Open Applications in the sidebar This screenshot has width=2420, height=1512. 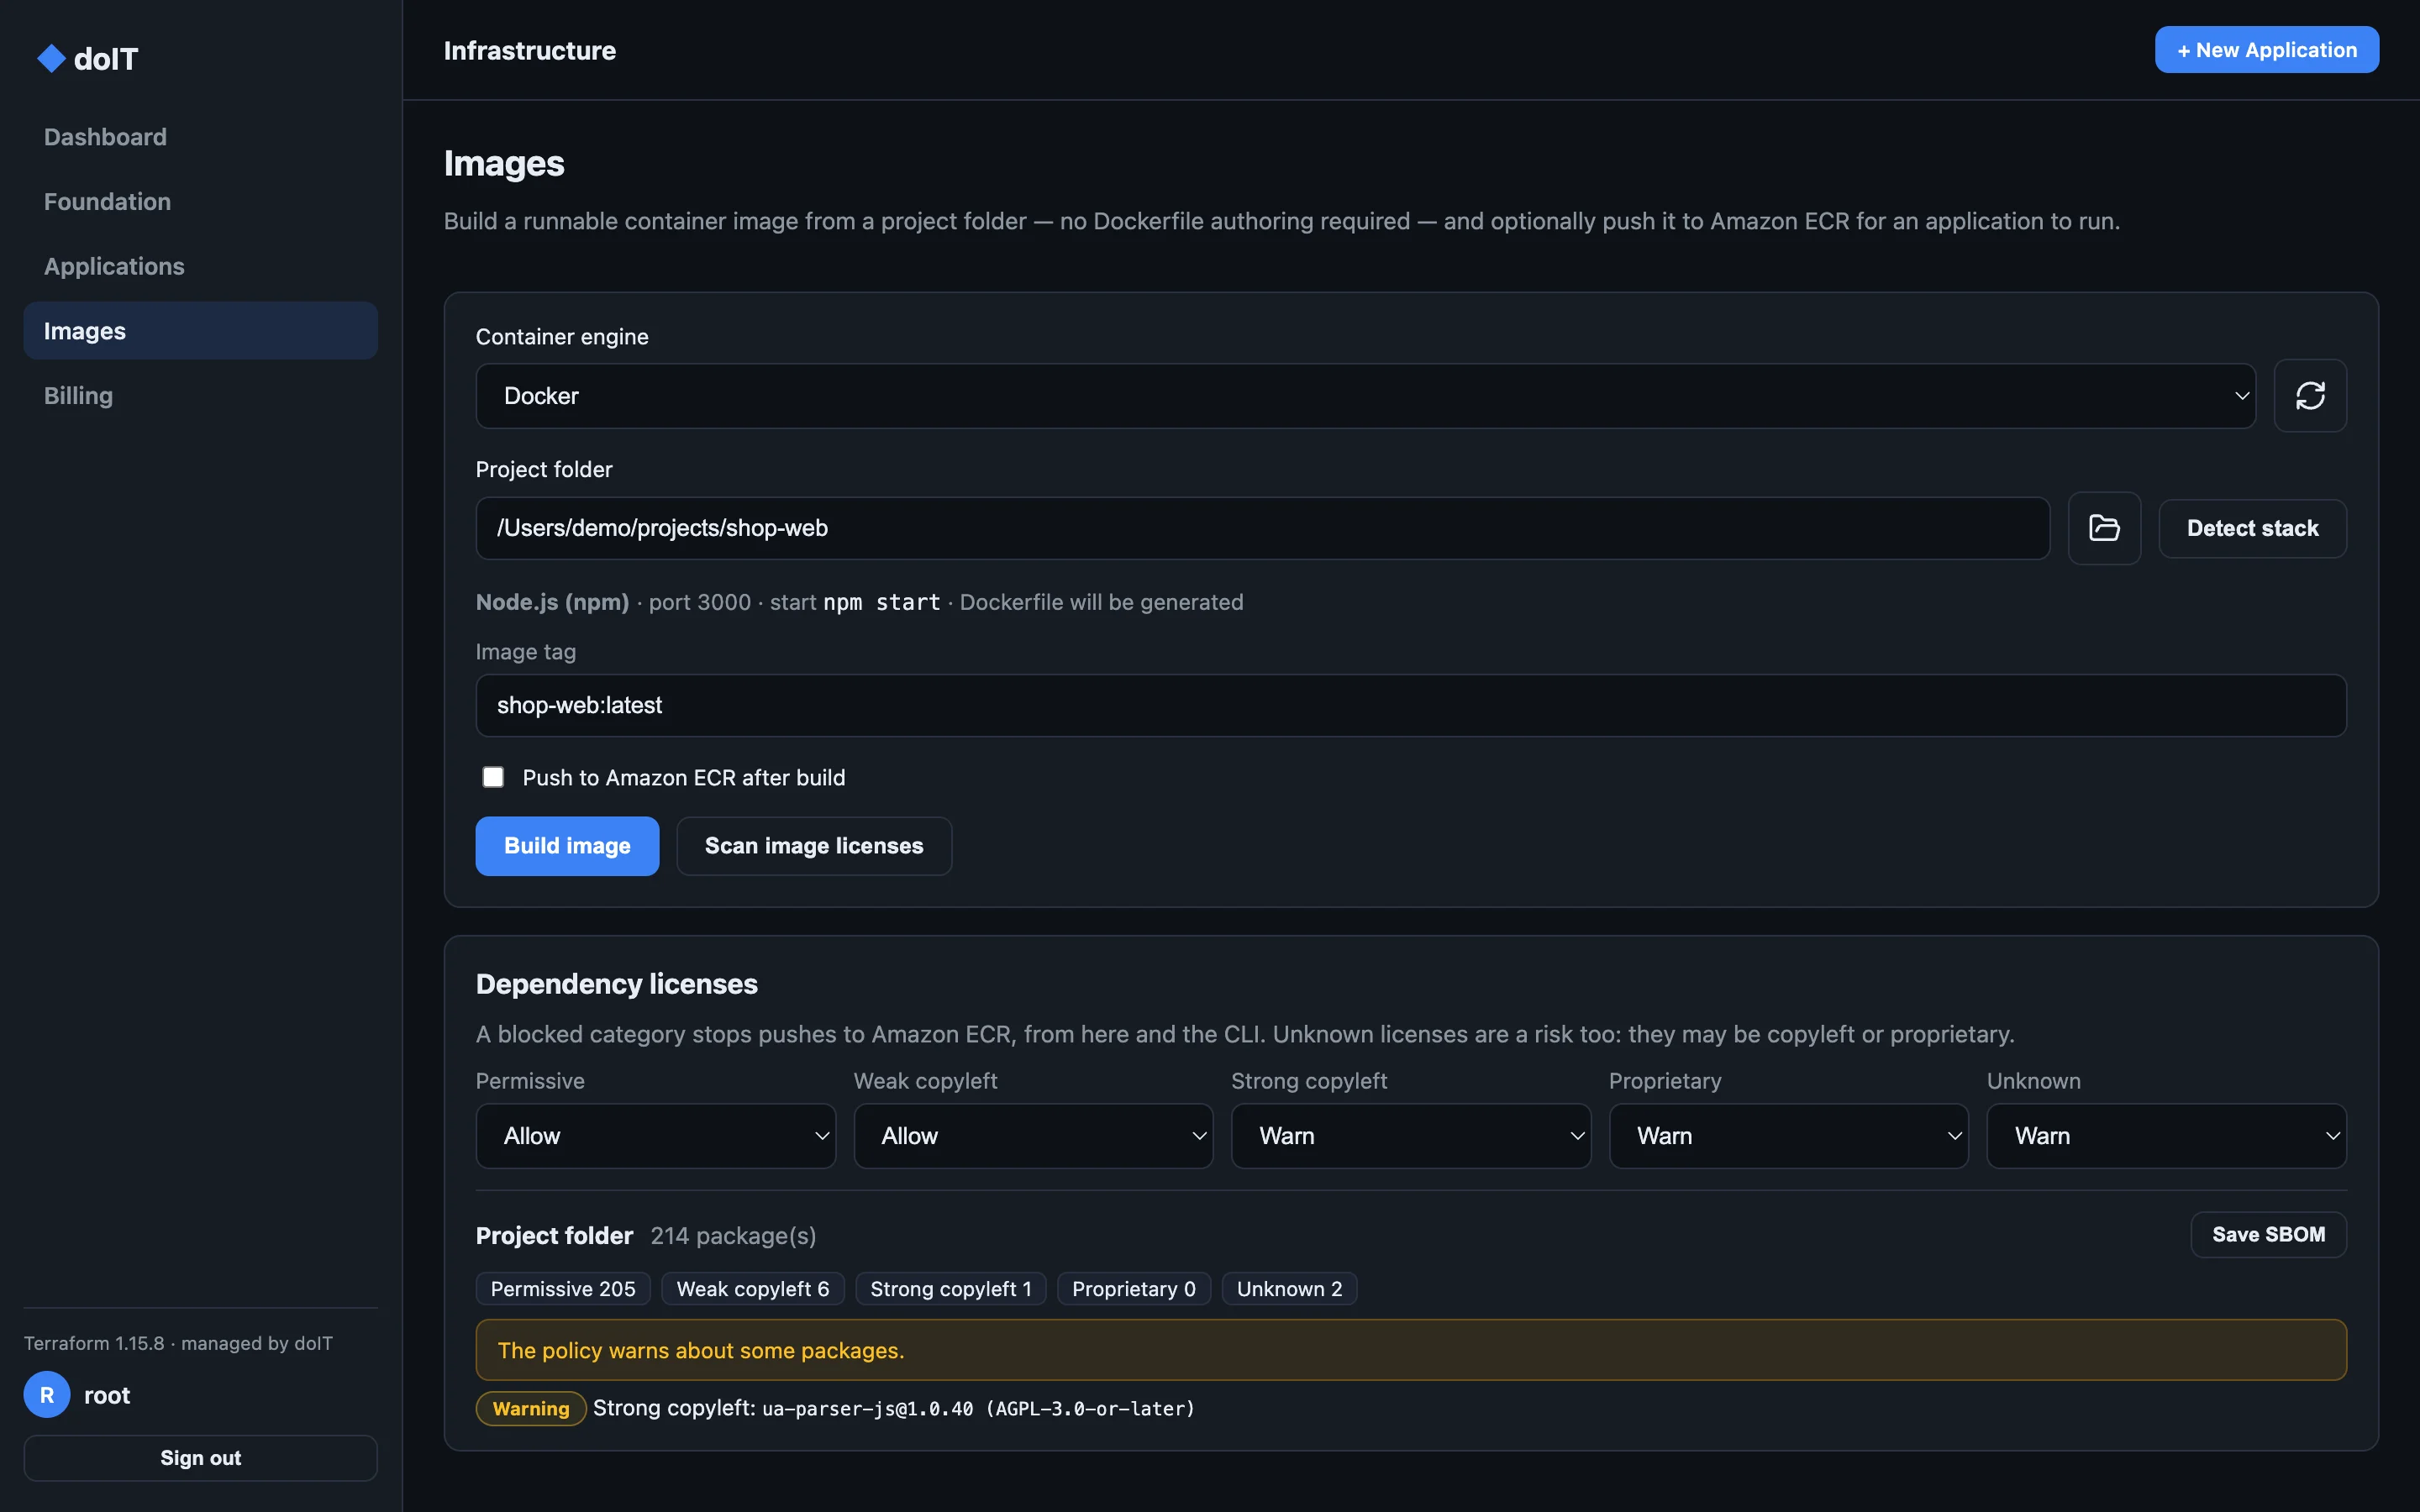[201, 266]
